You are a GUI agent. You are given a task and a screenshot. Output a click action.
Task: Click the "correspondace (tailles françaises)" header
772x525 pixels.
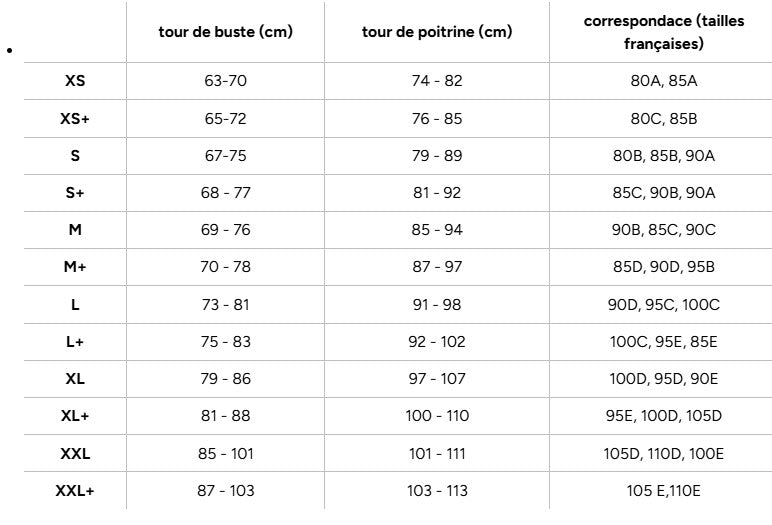point(664,32)
